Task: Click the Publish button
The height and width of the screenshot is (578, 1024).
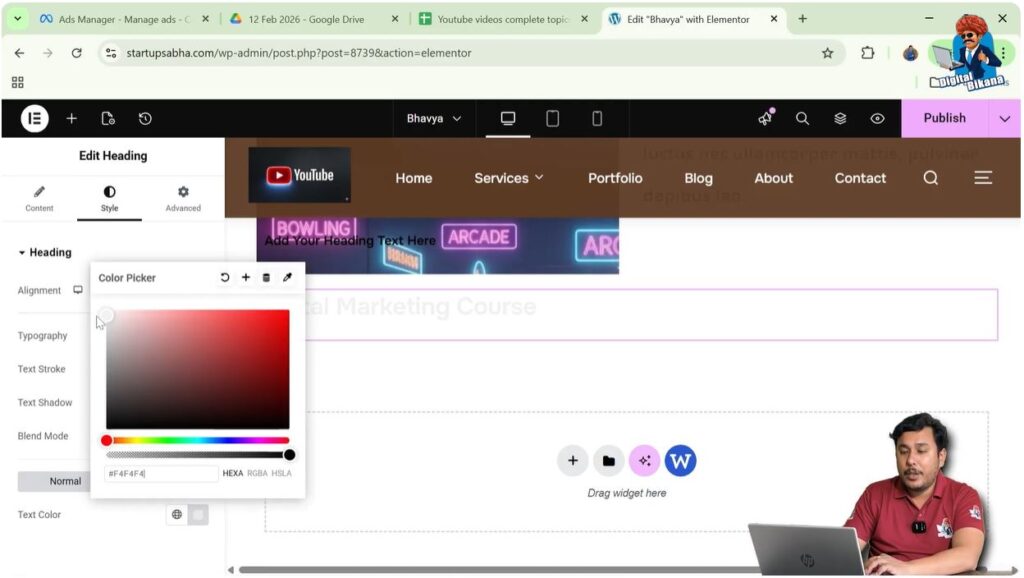Action: click(x=944, y=118)
